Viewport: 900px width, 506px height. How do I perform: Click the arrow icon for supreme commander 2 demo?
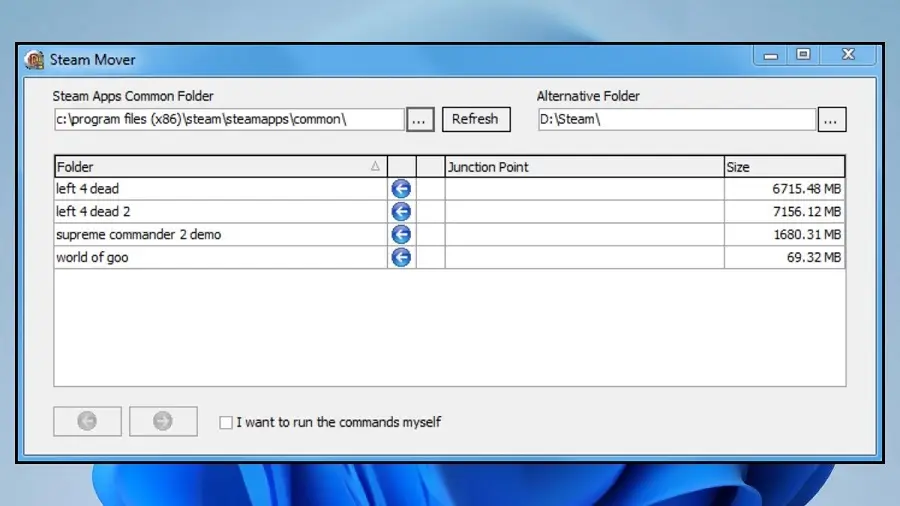401,235
